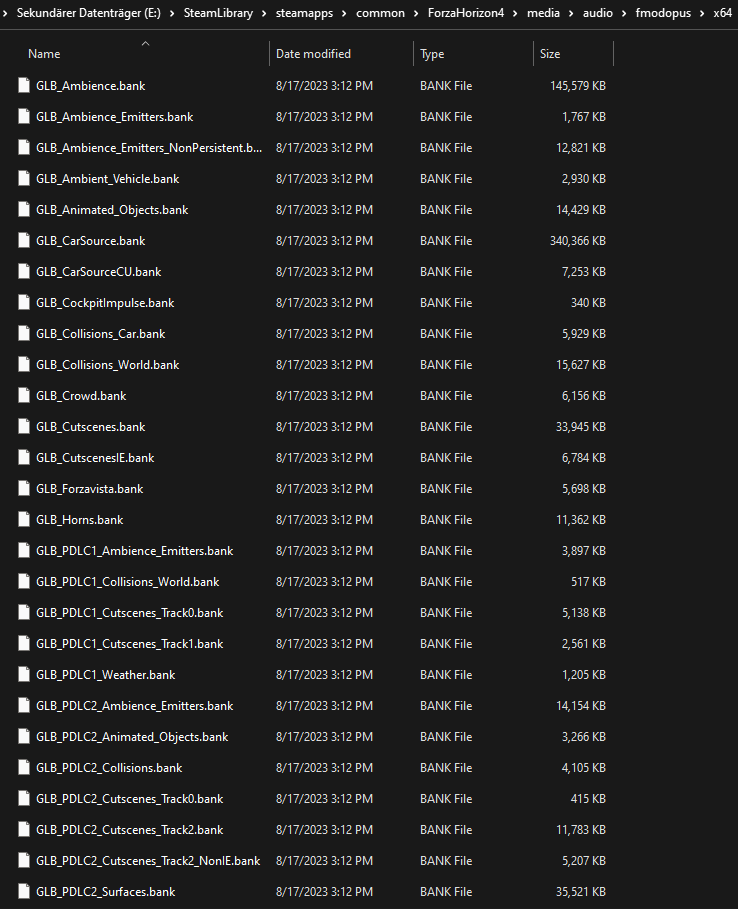
Task: Click the 145,579 KB size cell
Action: [578, 86]
